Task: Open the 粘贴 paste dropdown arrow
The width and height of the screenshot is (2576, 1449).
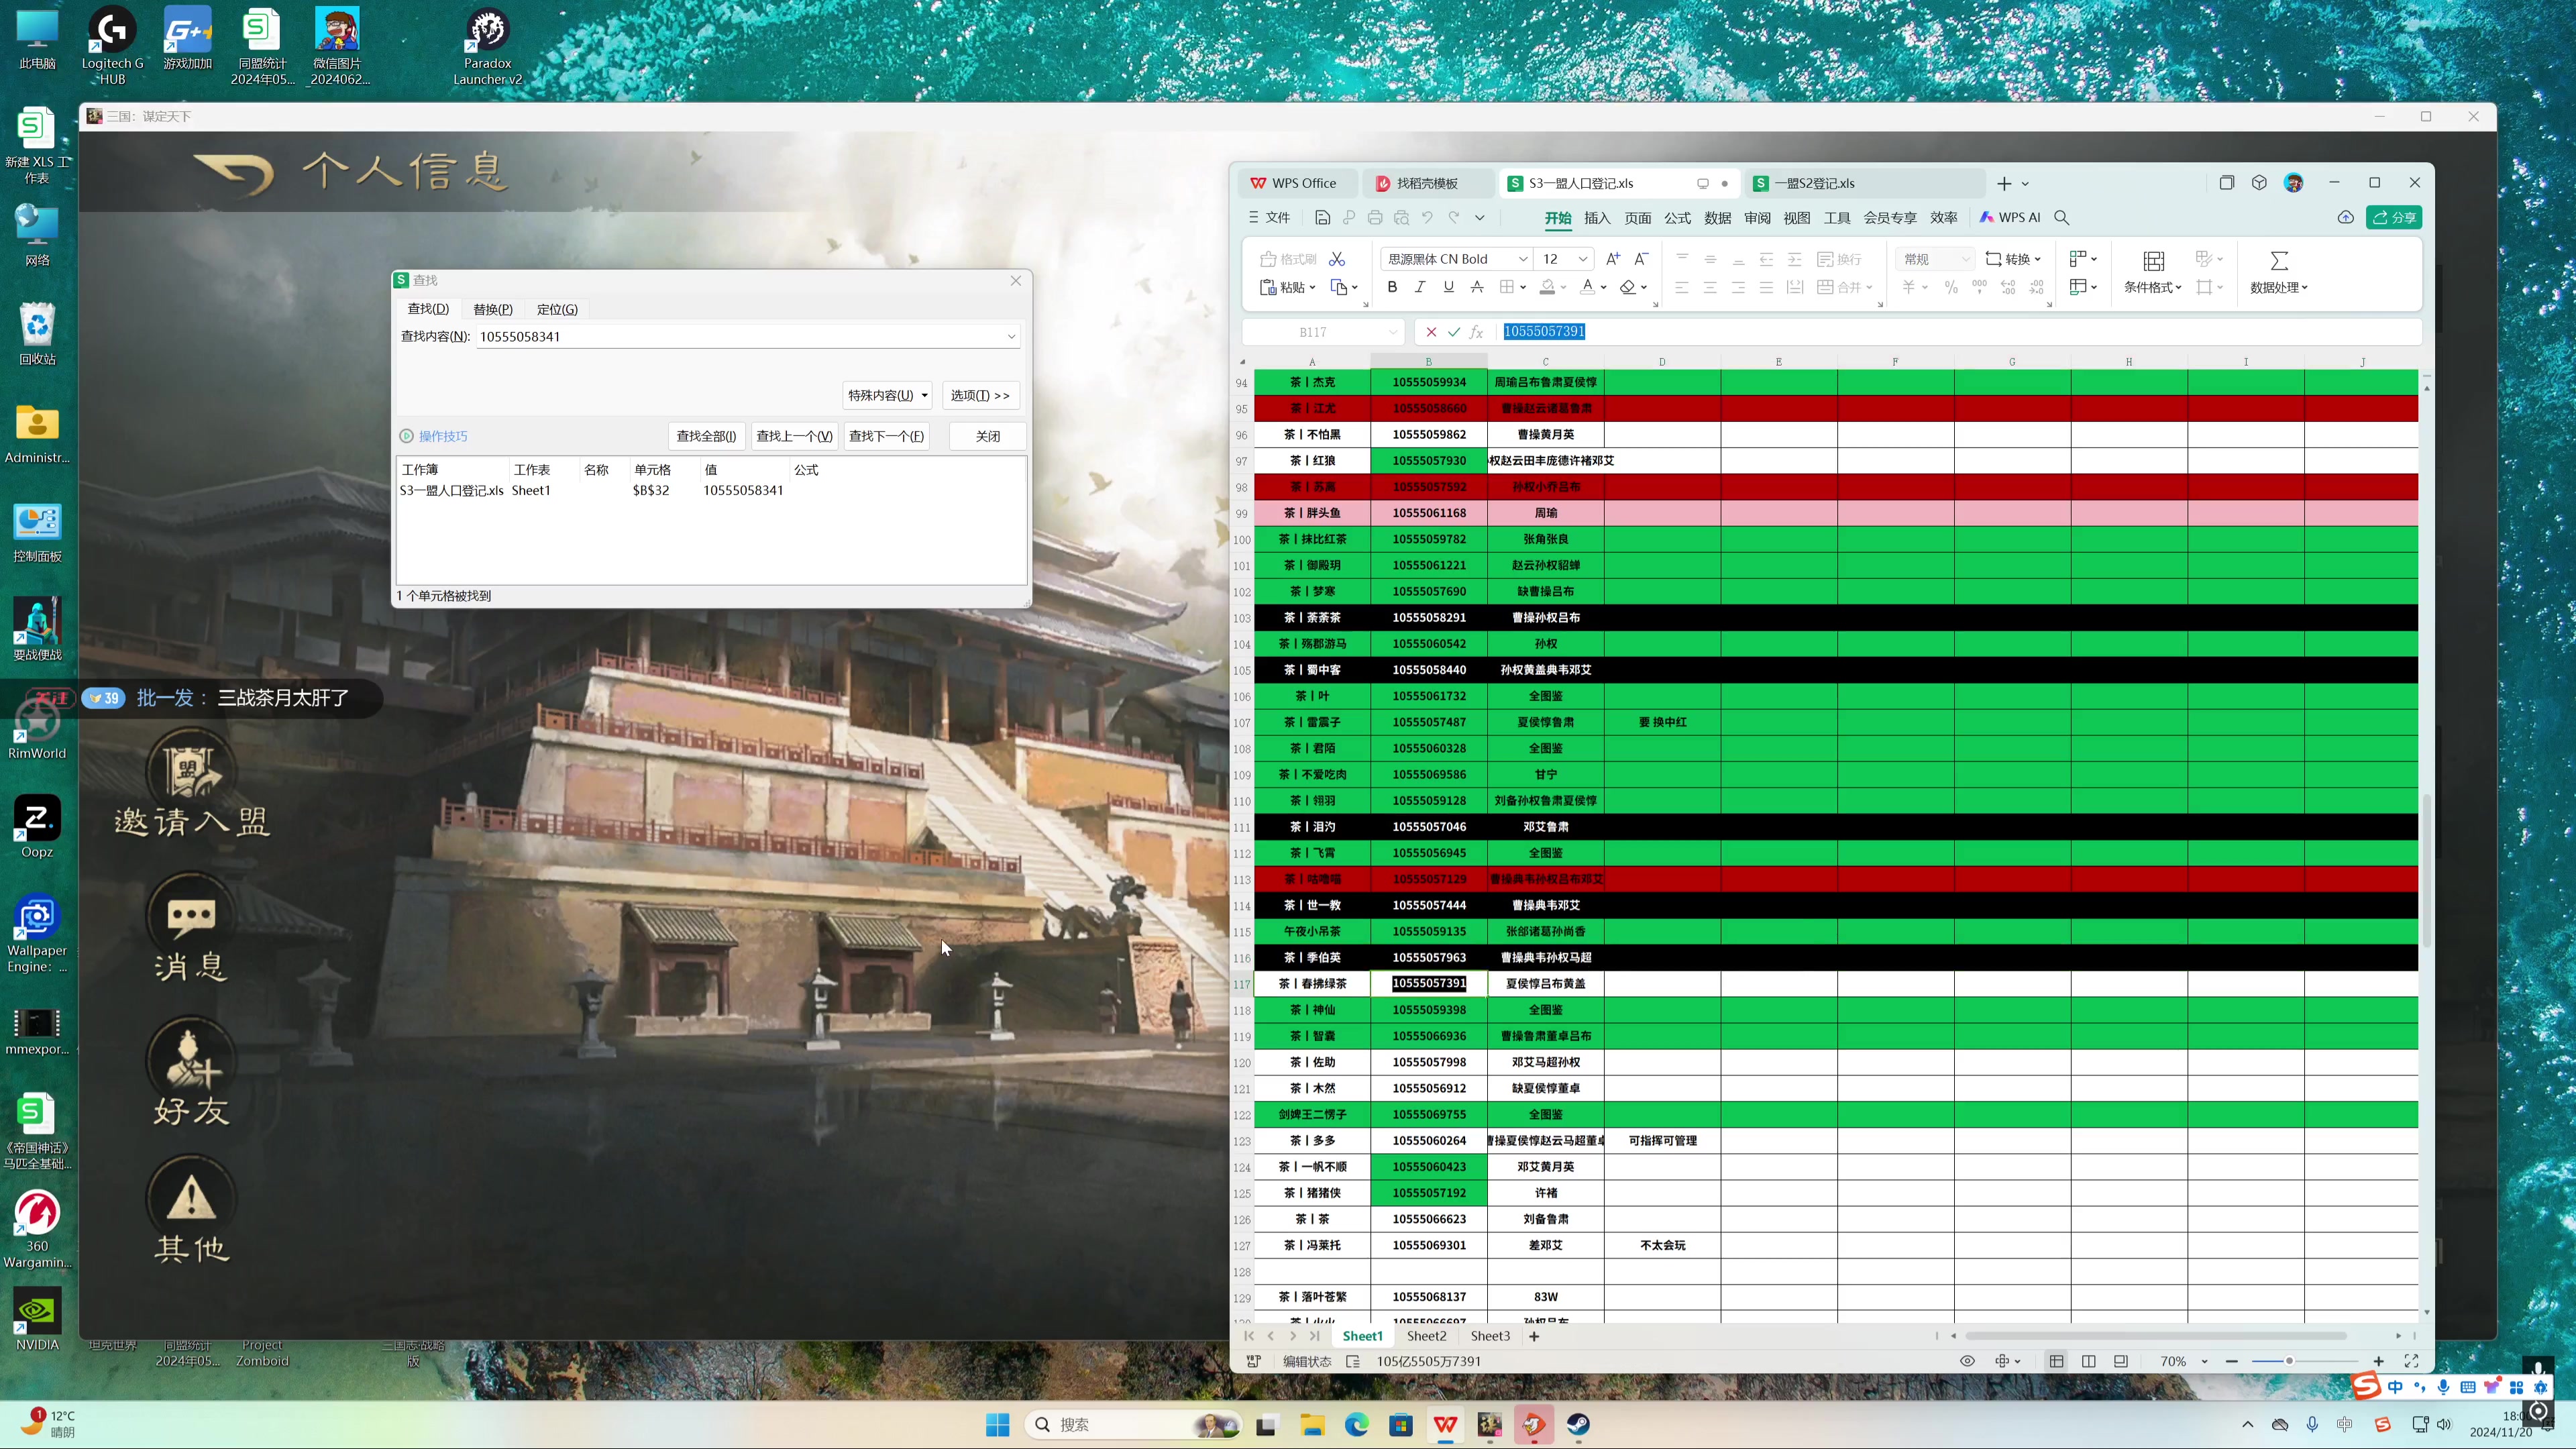Action: (x=1312, y=287)
